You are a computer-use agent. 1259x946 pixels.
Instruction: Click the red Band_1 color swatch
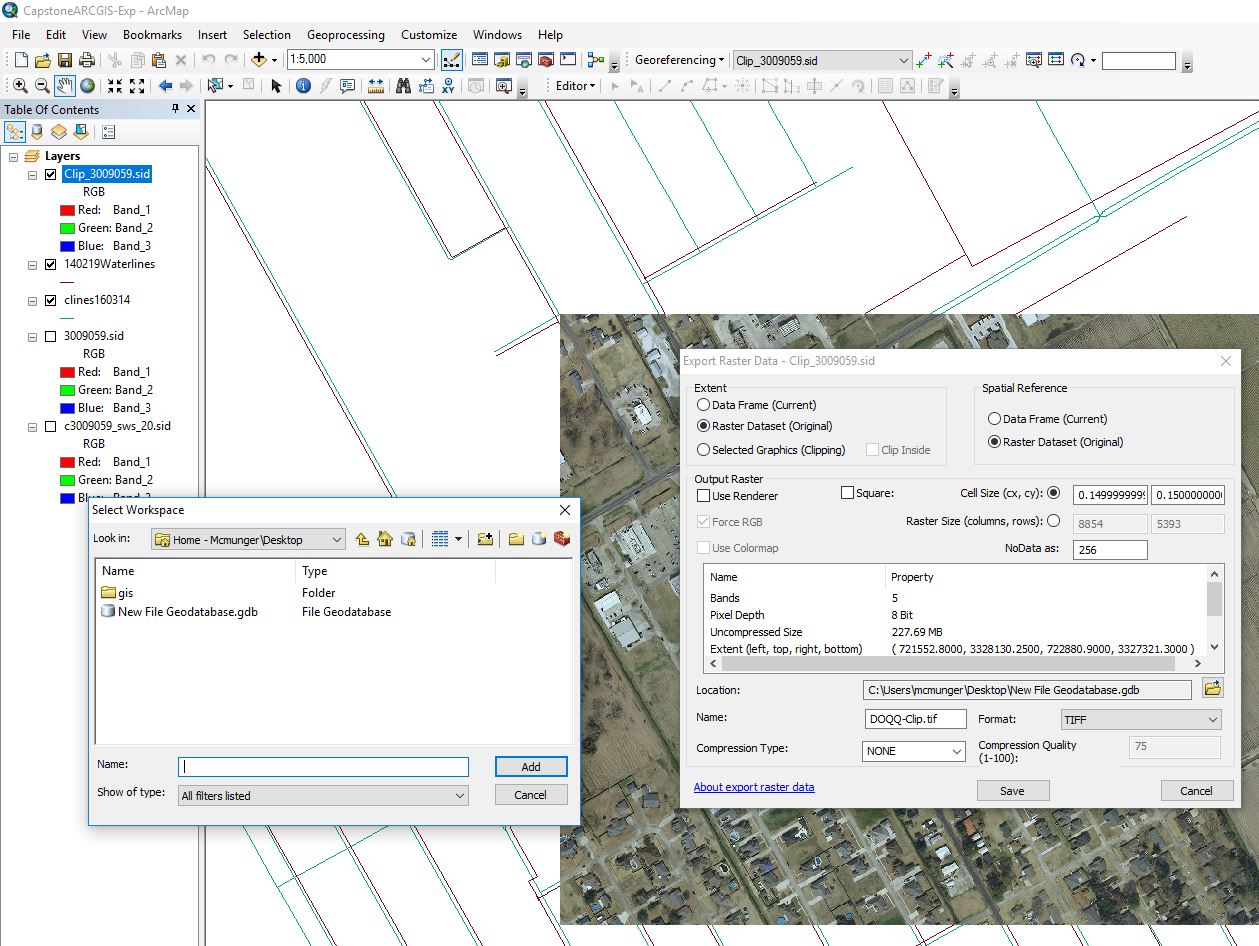tap(68, 210)
